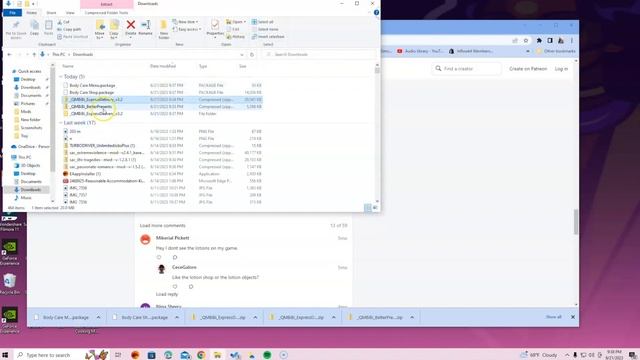Expand address bar history dropdown

pyautogui.click(x=242, y=54)
